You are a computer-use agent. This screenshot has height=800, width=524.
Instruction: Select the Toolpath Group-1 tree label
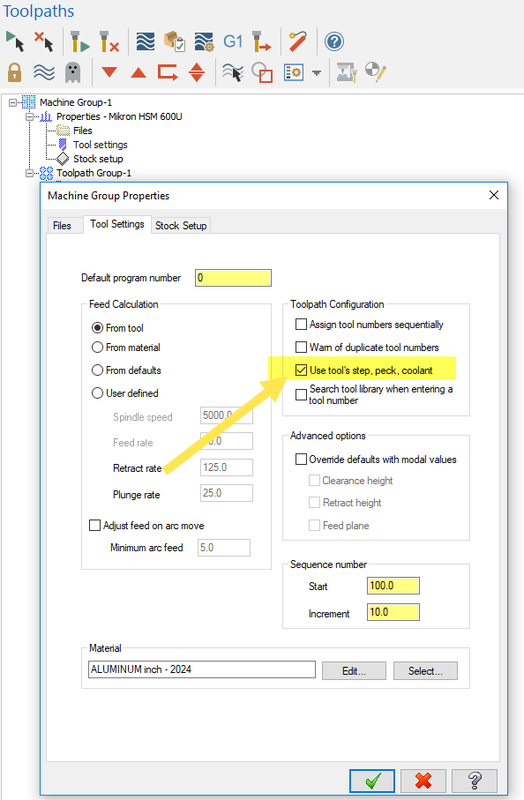[x=94, y=173]
